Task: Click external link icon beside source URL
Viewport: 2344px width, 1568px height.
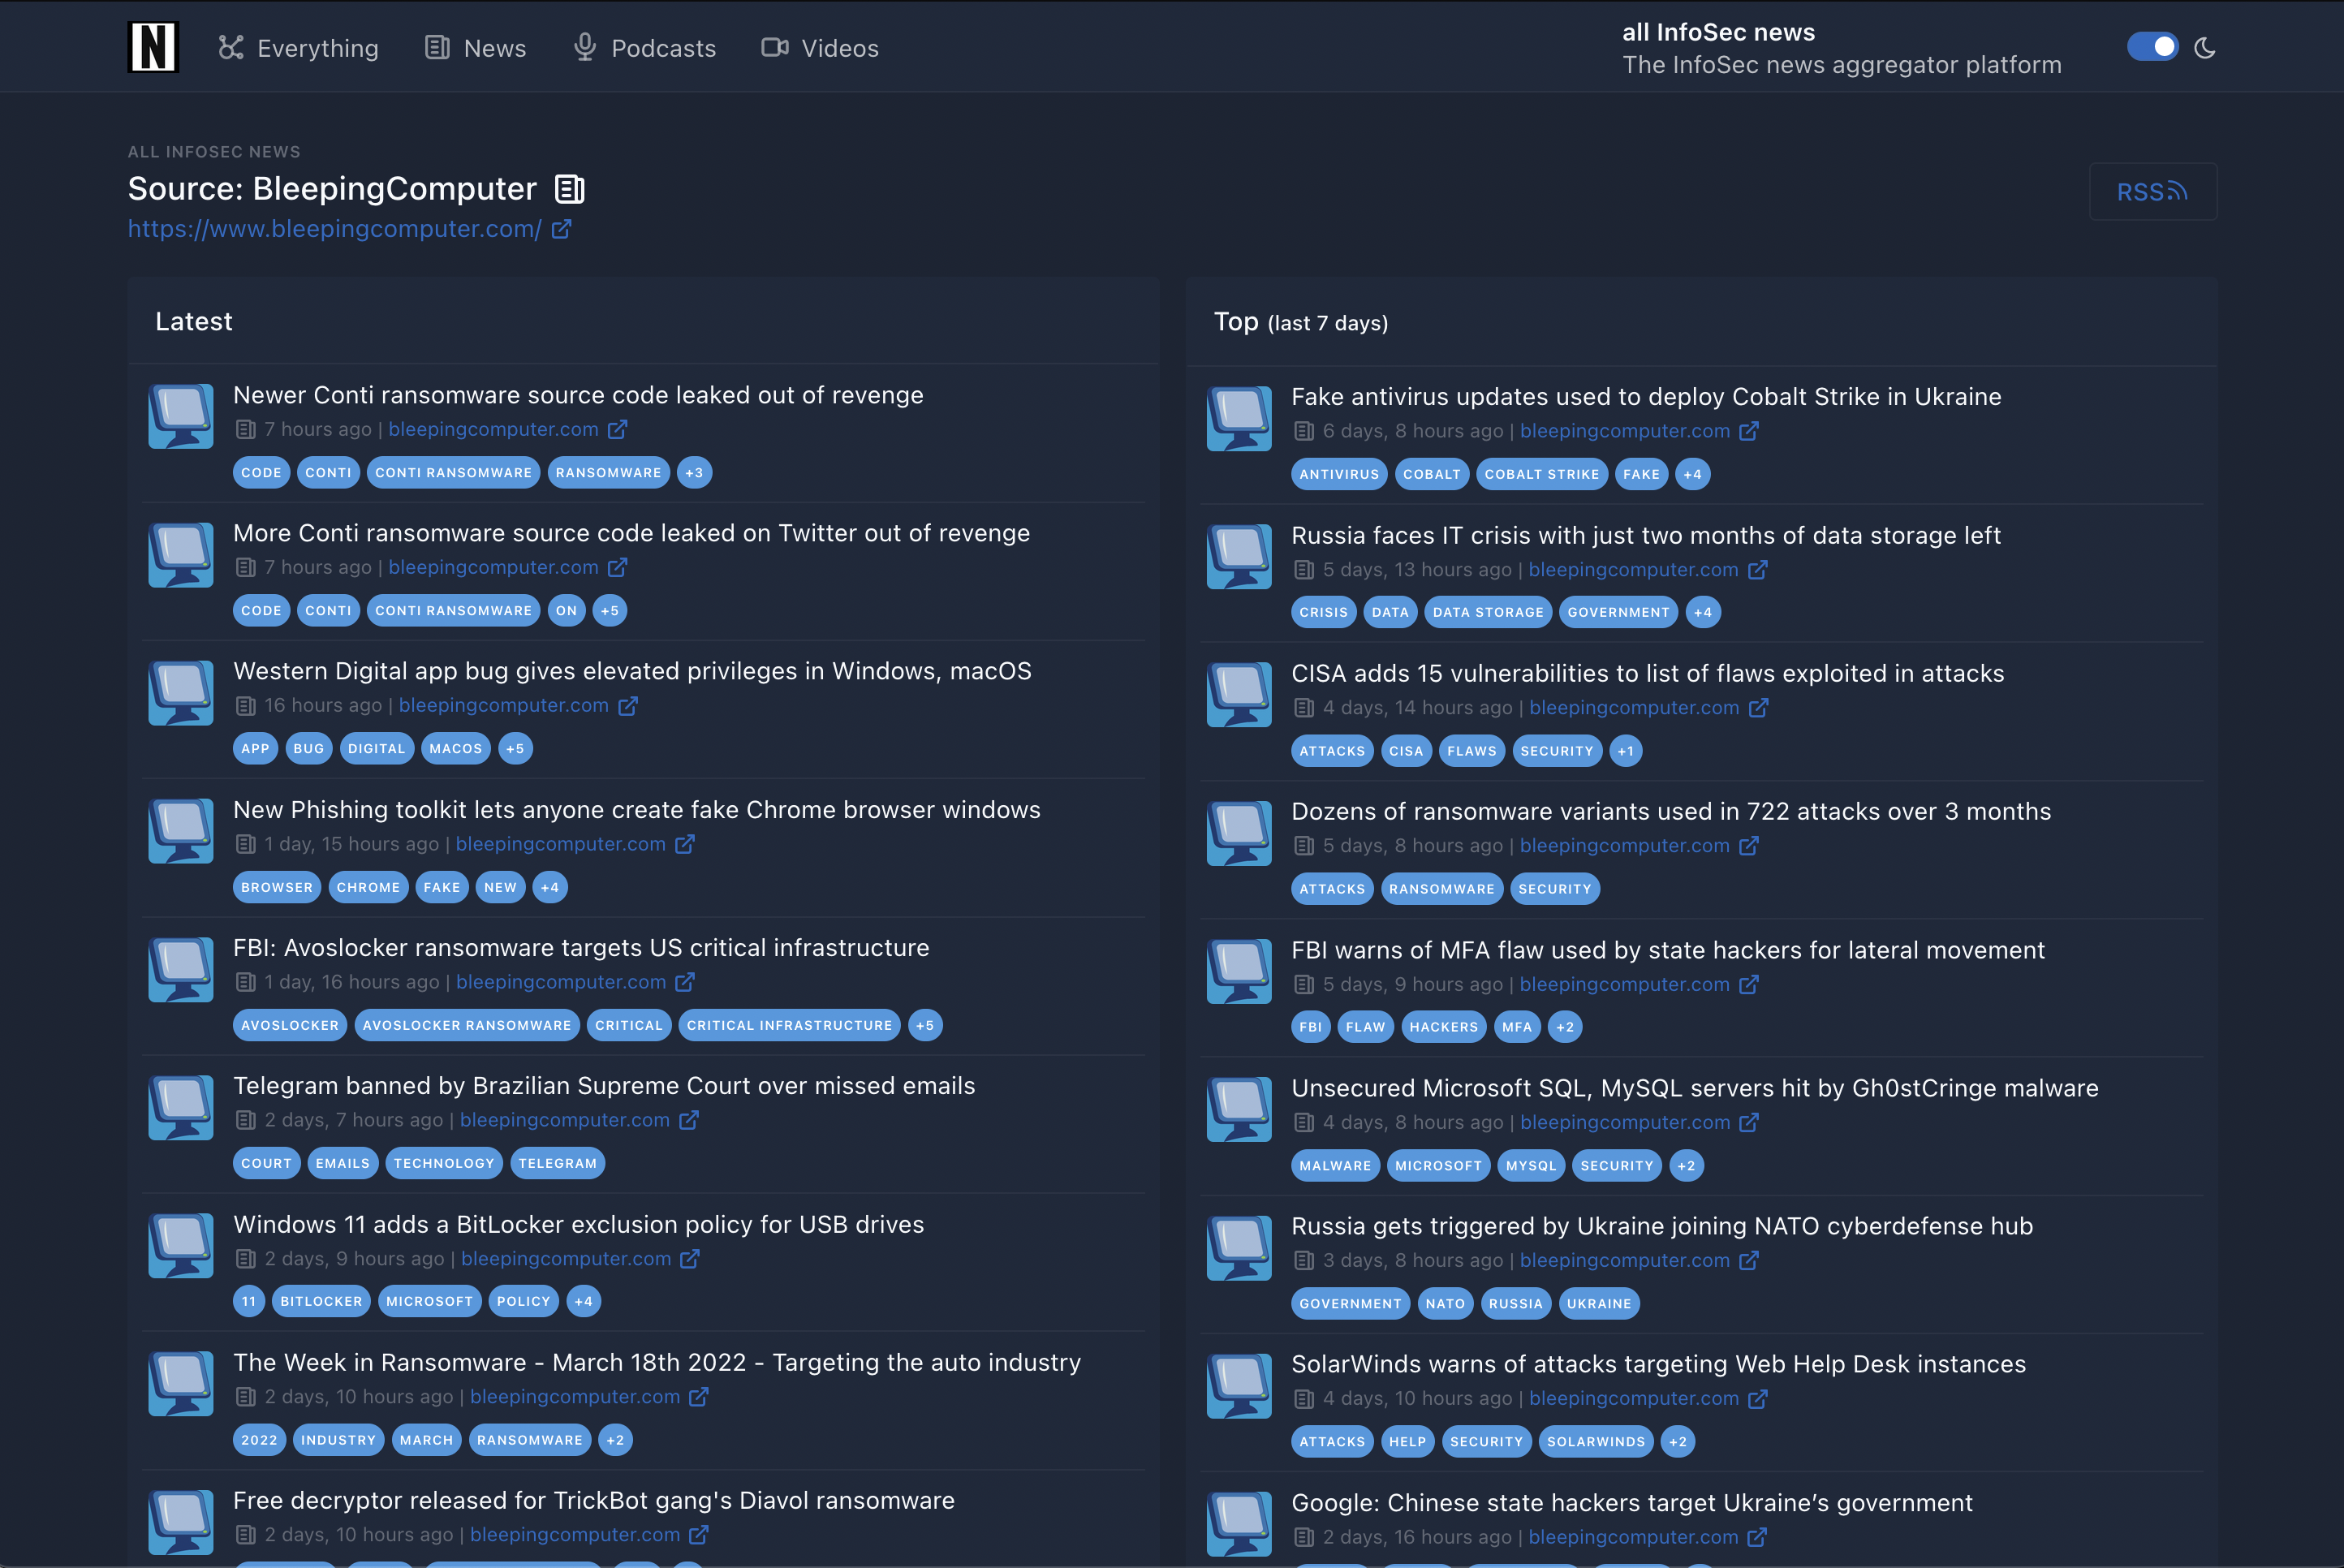Action: (x=562, y=229)
